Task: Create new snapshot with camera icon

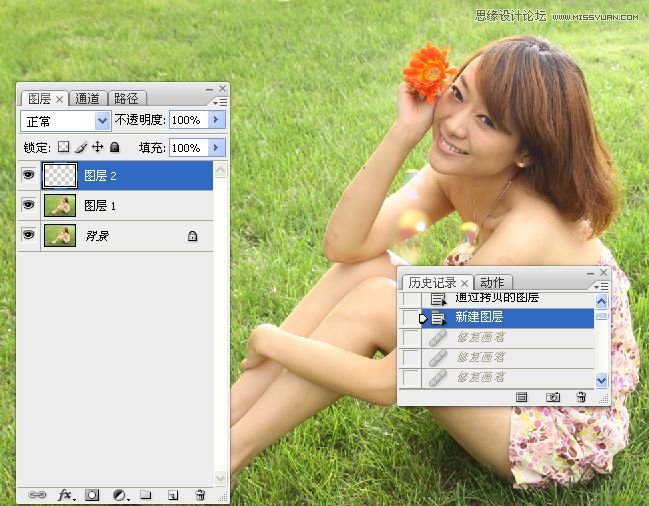Action: coord(552,397)
